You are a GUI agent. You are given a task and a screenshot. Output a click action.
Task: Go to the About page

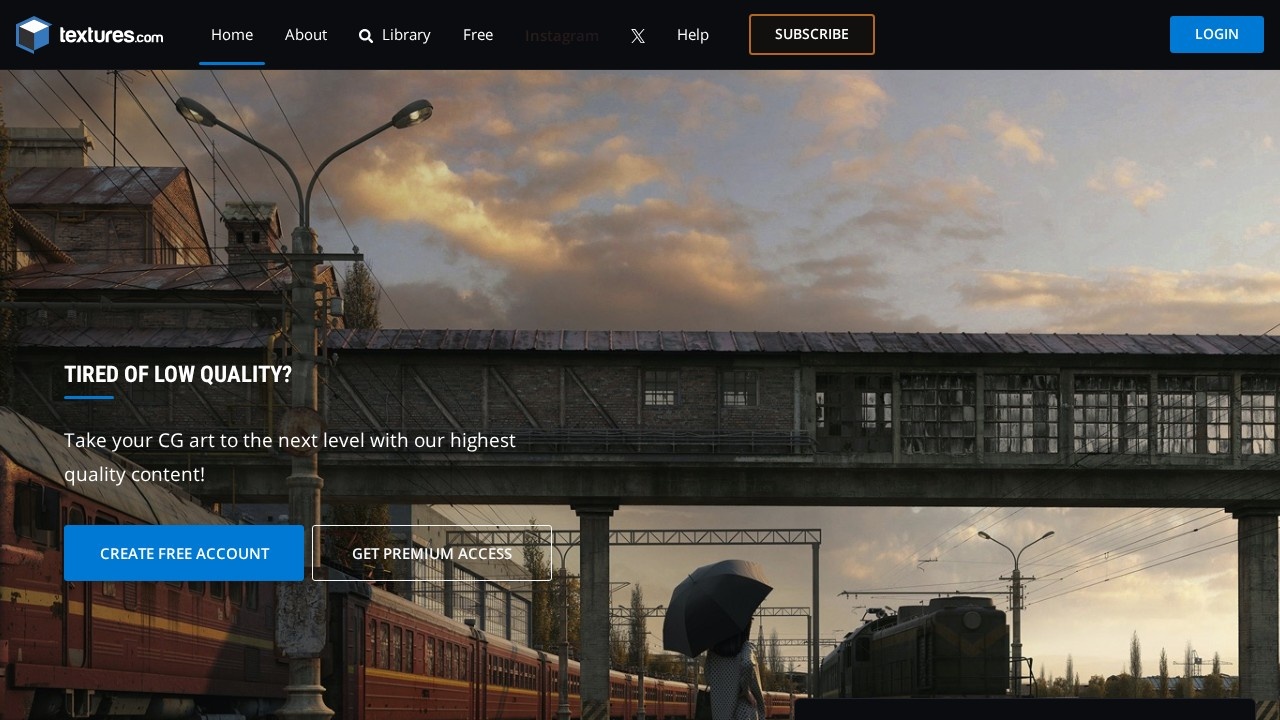click(x=306, y=35)
